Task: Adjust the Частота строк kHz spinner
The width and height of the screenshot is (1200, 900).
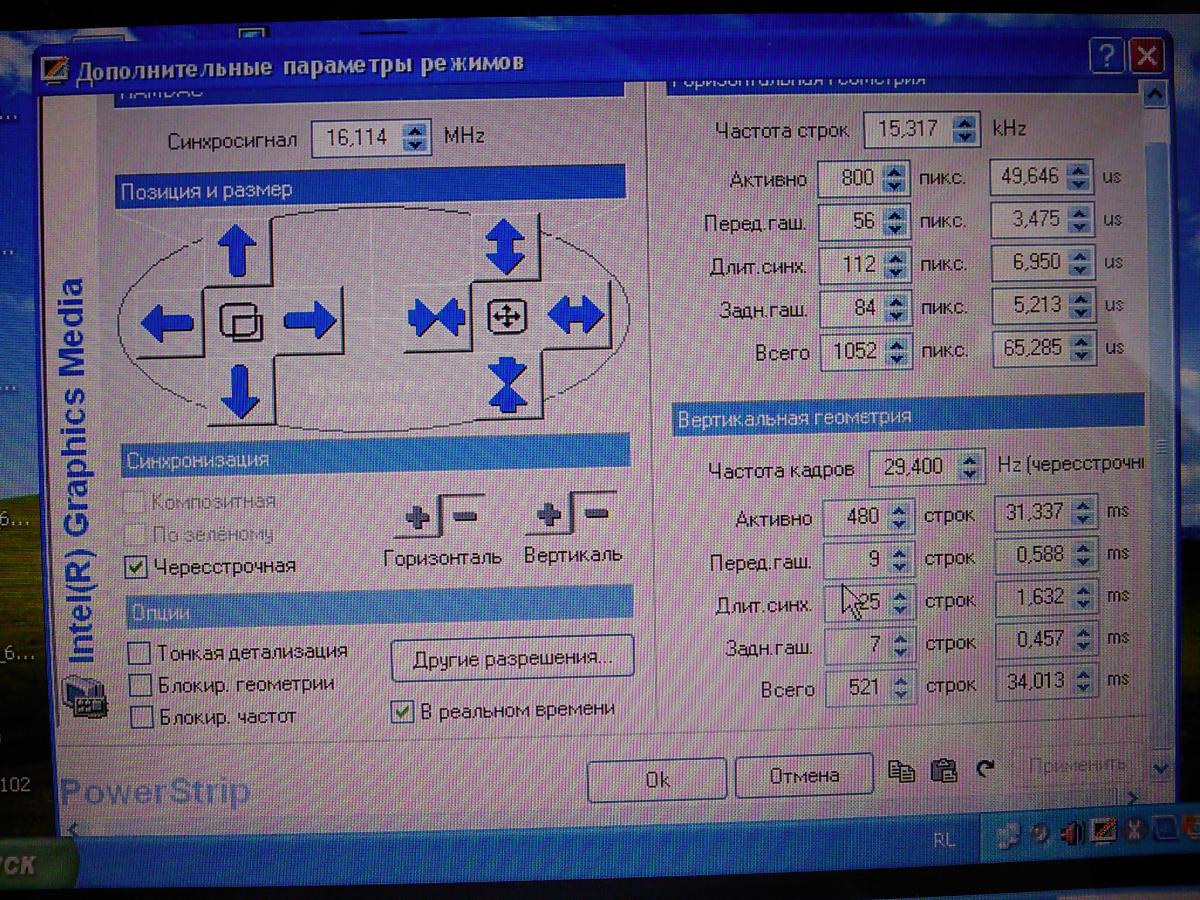Action: pos(964,130)
